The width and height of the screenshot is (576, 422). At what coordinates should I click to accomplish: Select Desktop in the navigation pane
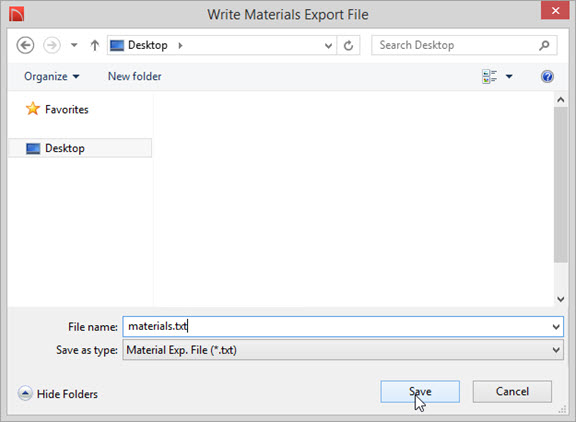pos(80,148)
